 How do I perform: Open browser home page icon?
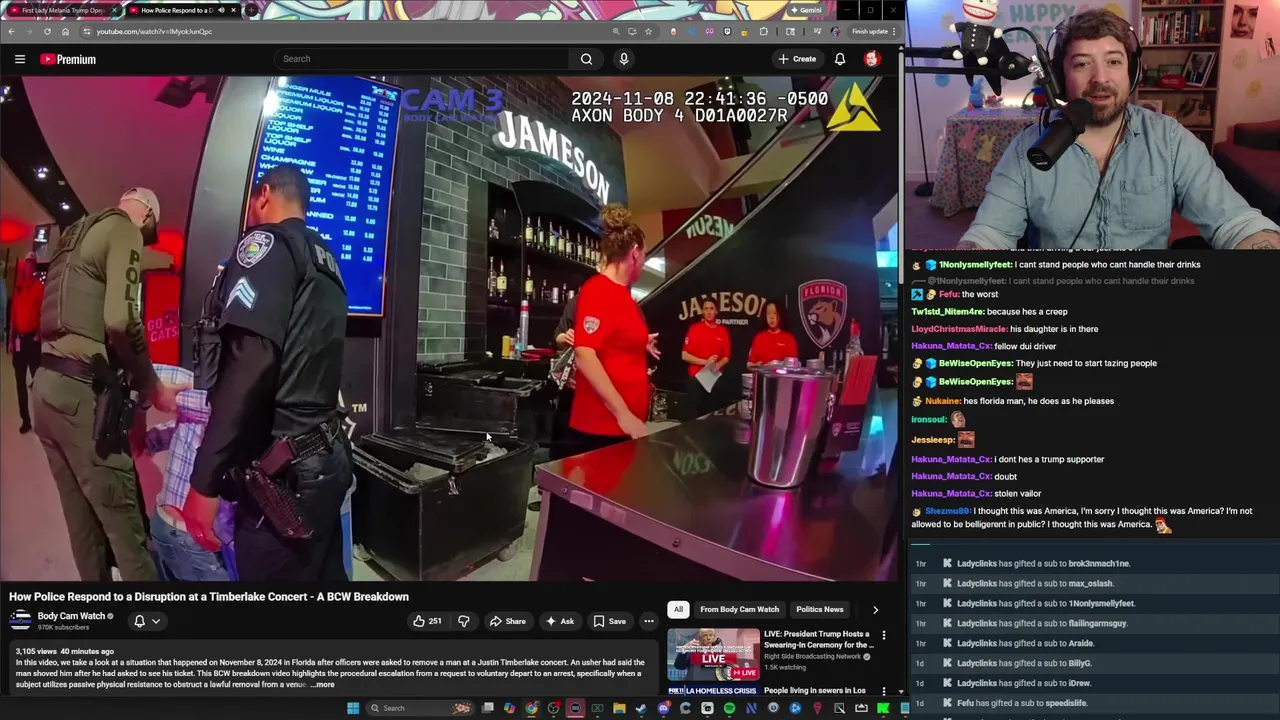click(x=65, y=31)
